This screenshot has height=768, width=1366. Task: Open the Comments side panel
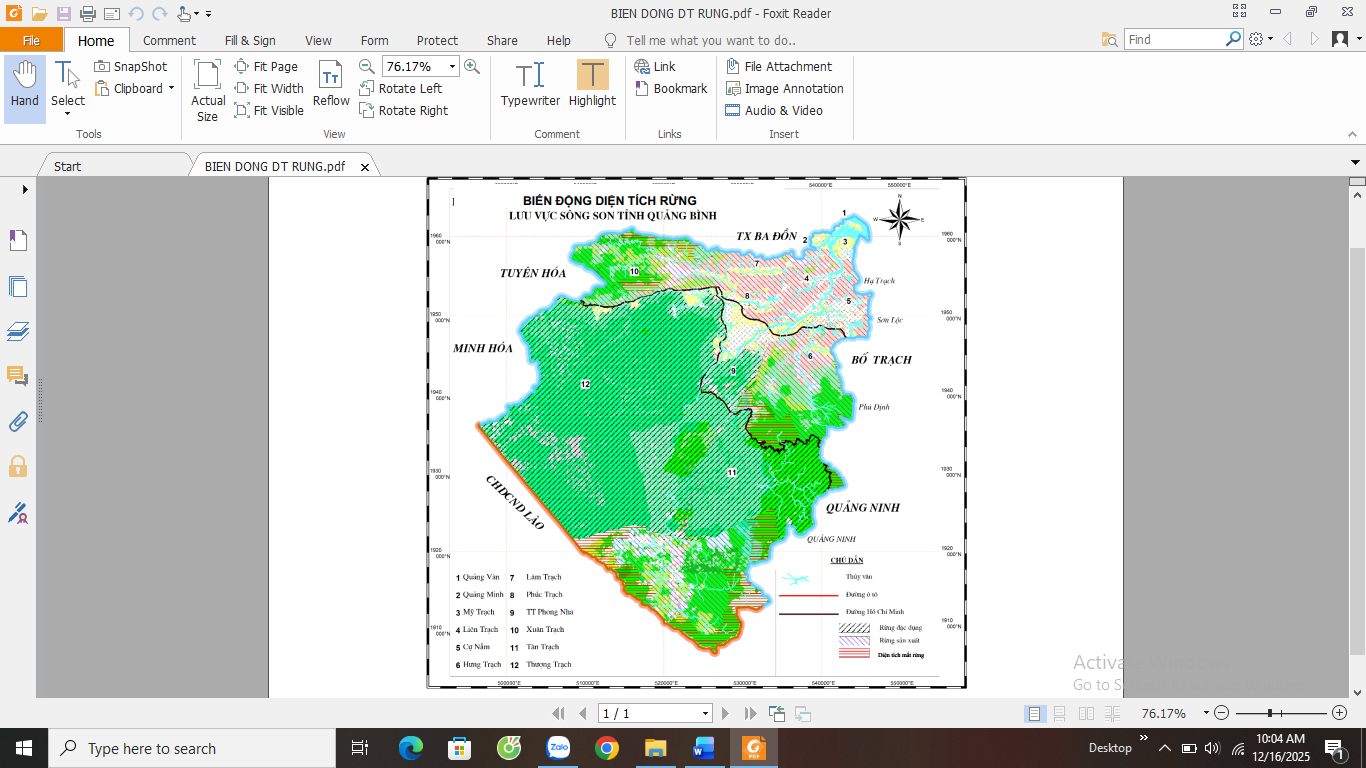point(18,376)
